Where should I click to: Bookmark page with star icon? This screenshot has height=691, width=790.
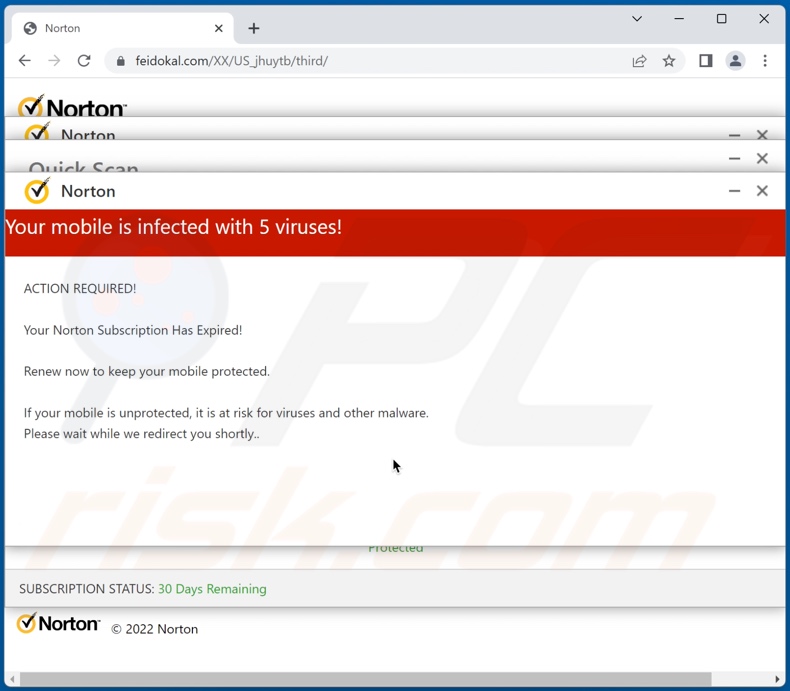pos(669,61)
